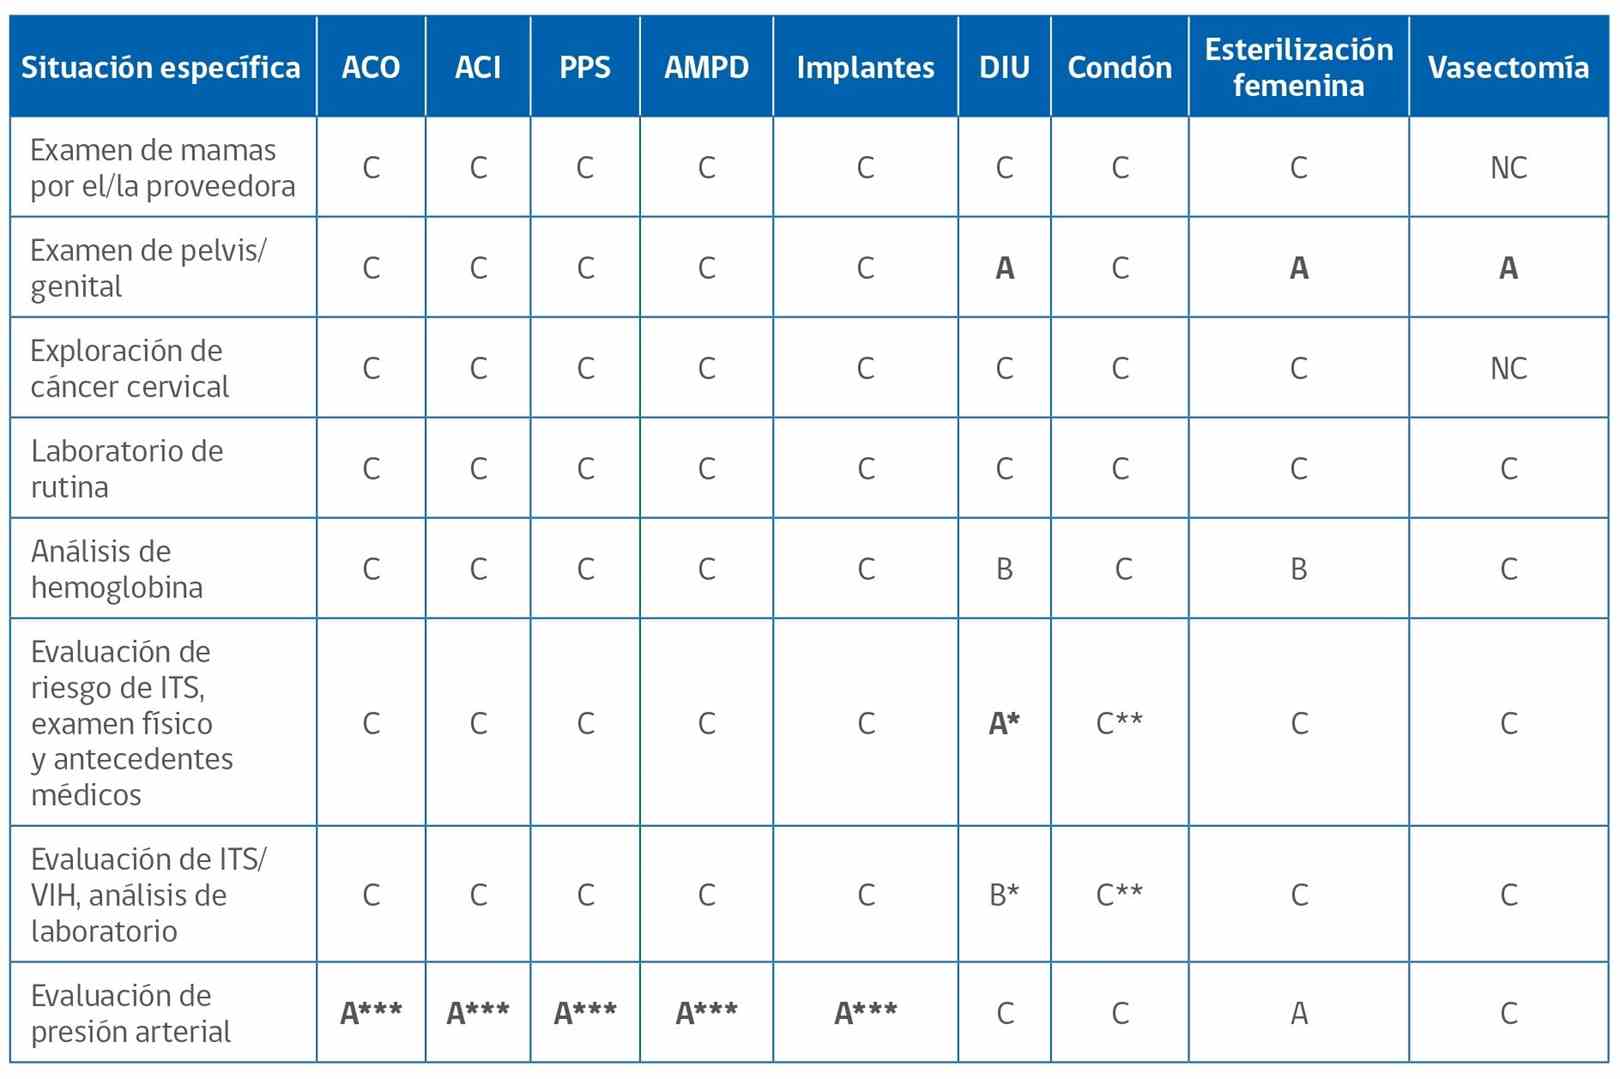Click the Examen de mamas row label

click(x=163, y=168)
